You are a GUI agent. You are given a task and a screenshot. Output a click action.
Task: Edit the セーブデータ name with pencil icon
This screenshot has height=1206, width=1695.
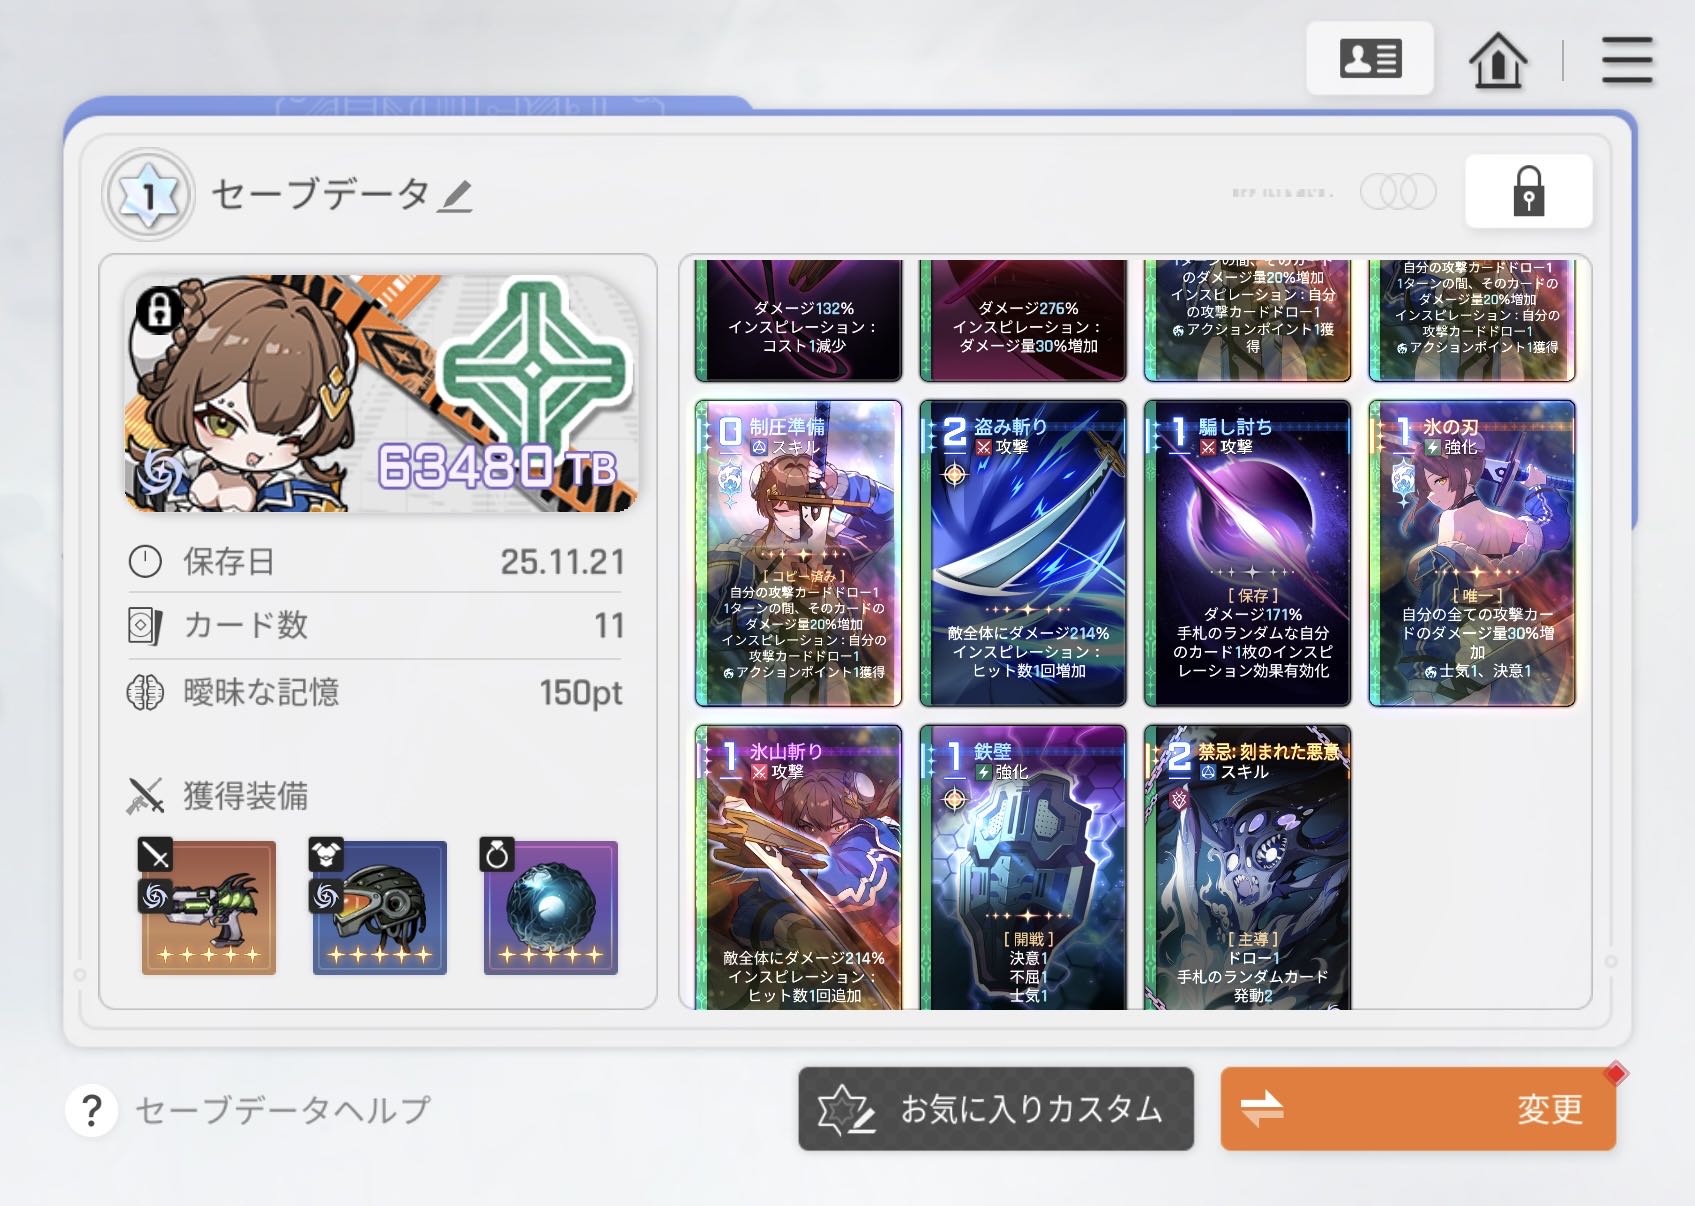click(456, 195)
